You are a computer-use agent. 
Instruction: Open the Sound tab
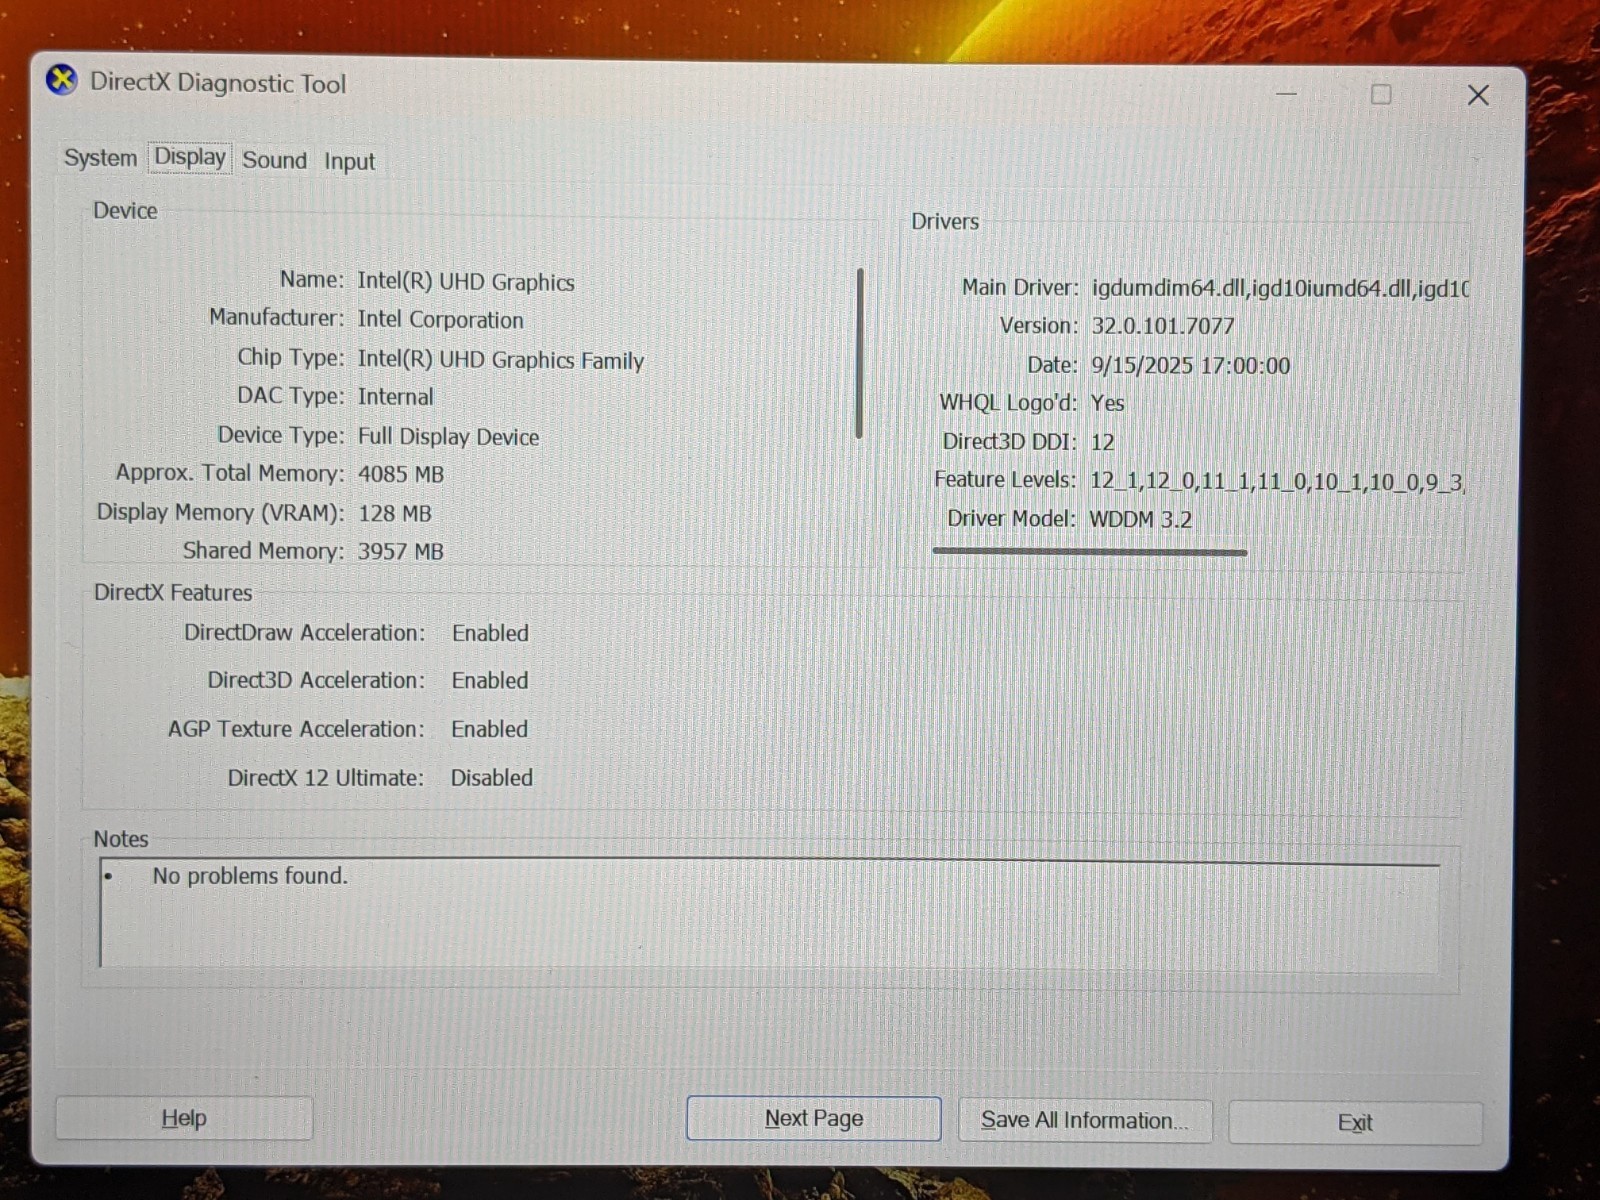[274, 160]
